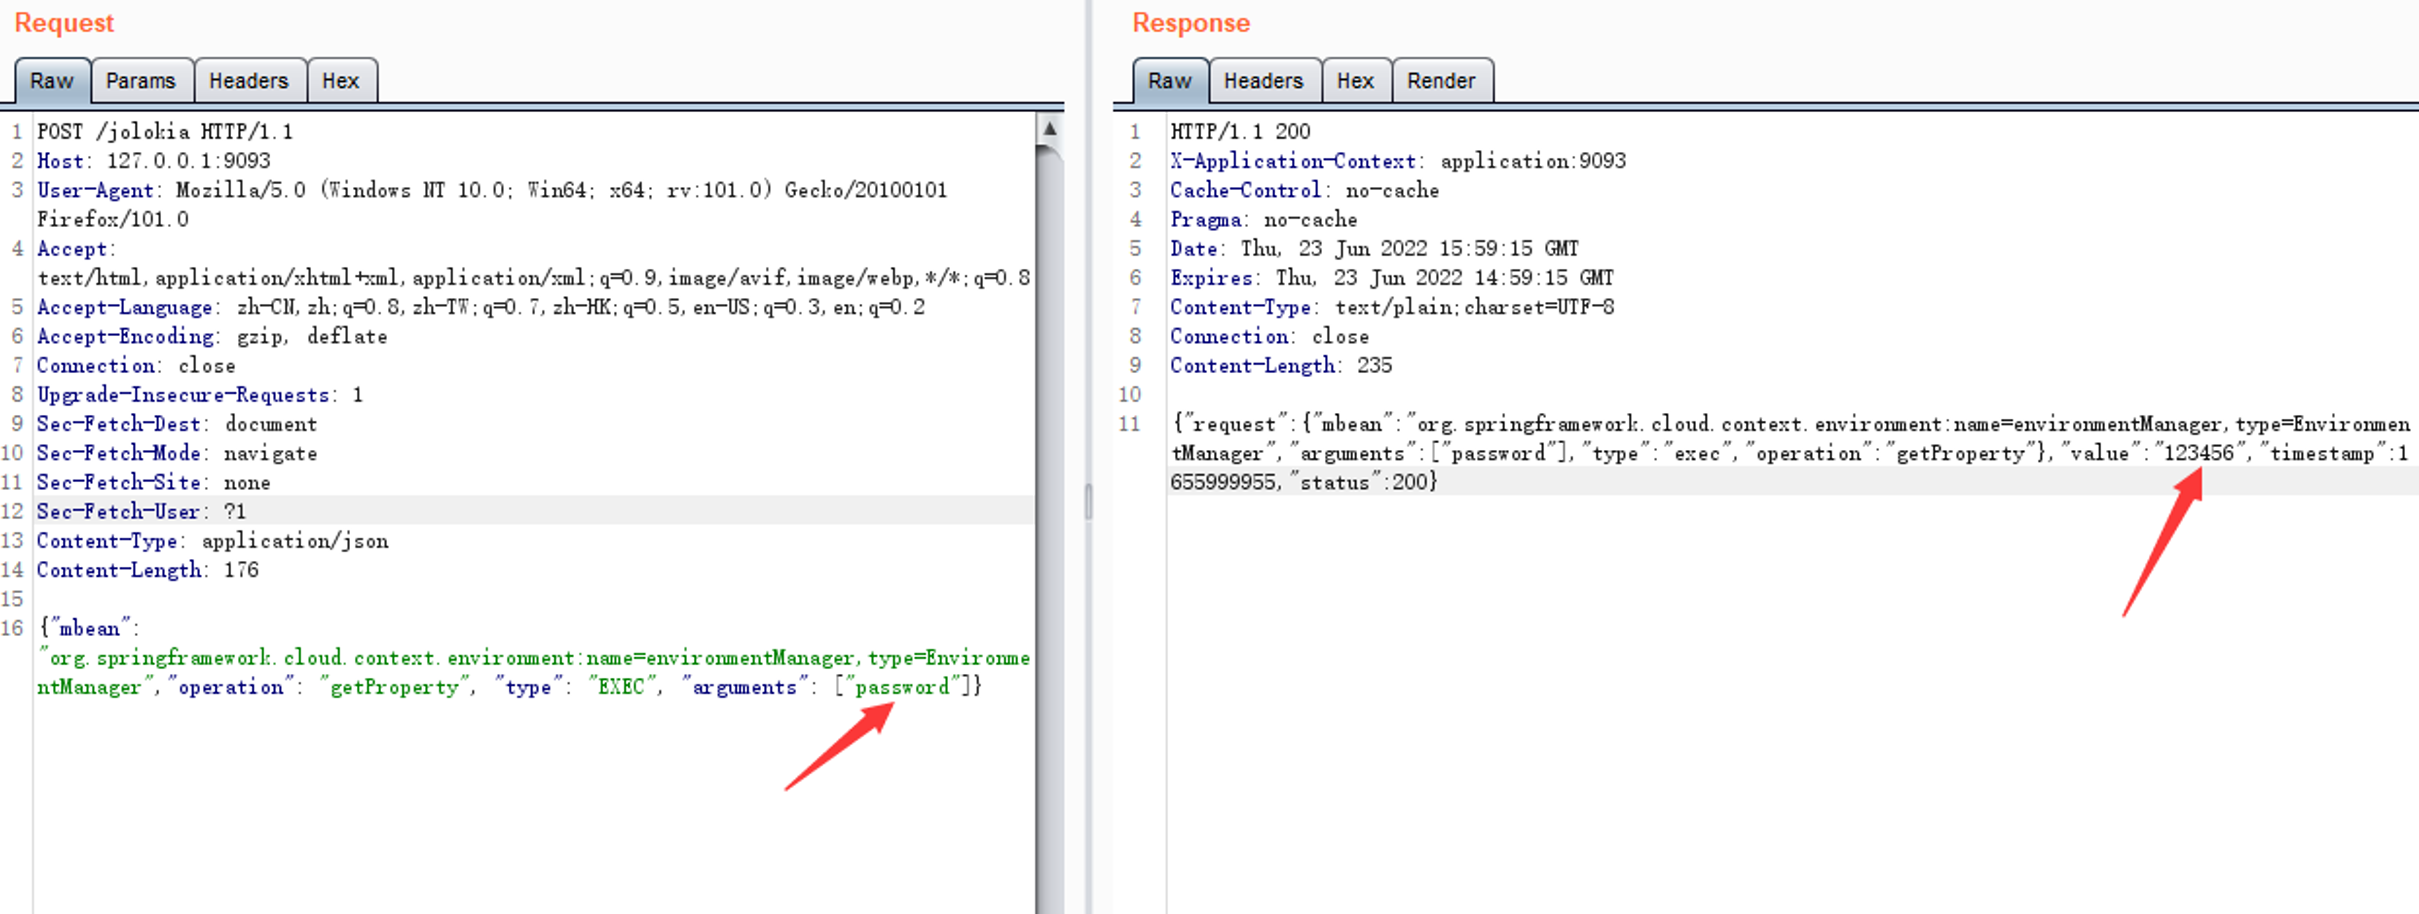Click the HTTP/1.1 200 response status line
The height and width of the screenshot is (914, 2419).
1240,132
